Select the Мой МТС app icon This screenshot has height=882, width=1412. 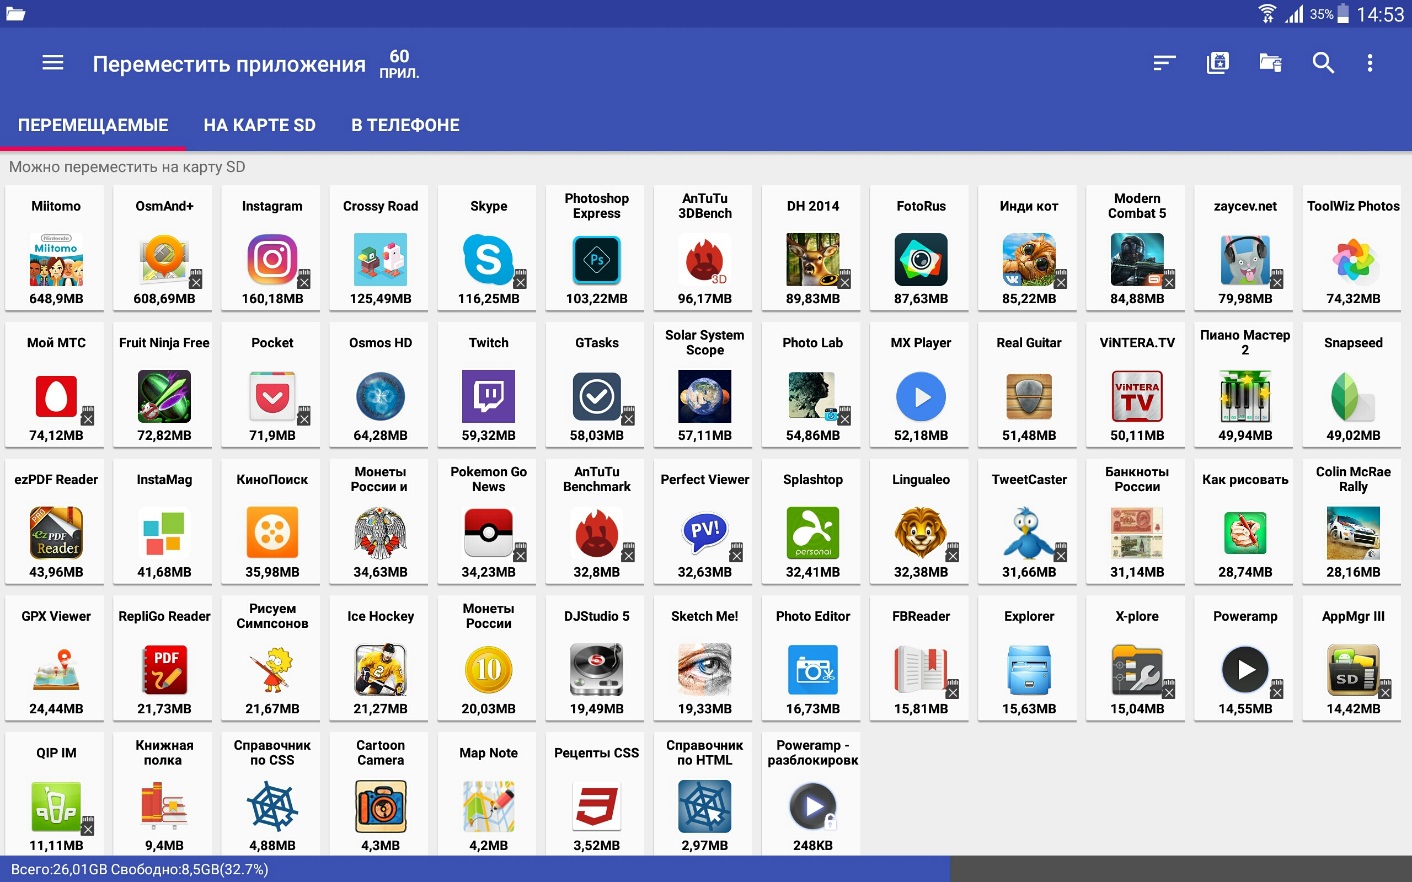click(56, 397)
